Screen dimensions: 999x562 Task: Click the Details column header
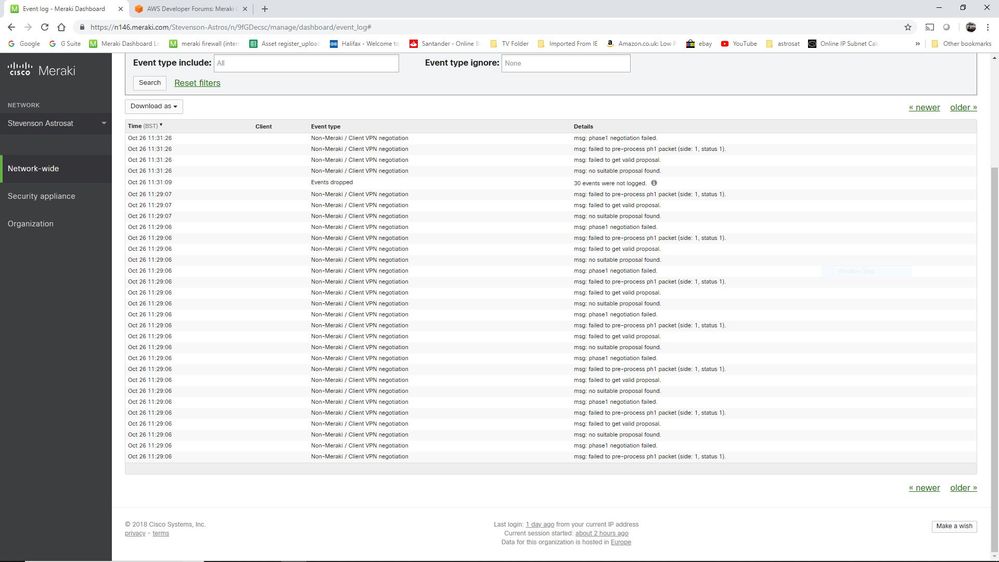click(x=583, y=126)
